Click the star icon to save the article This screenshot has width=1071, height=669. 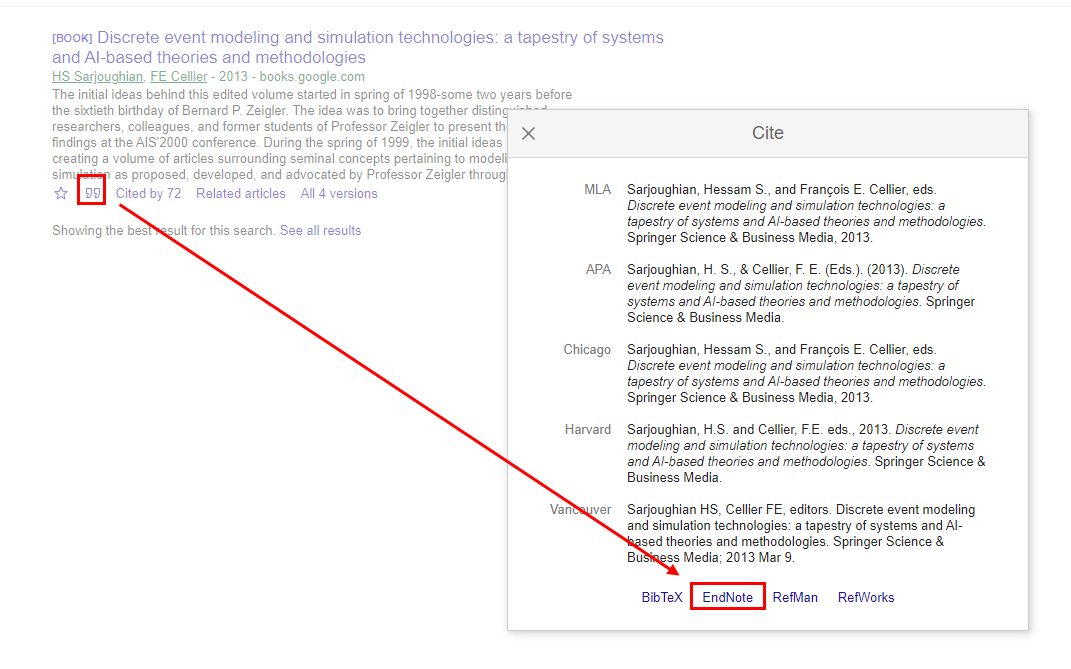point(60,192)
